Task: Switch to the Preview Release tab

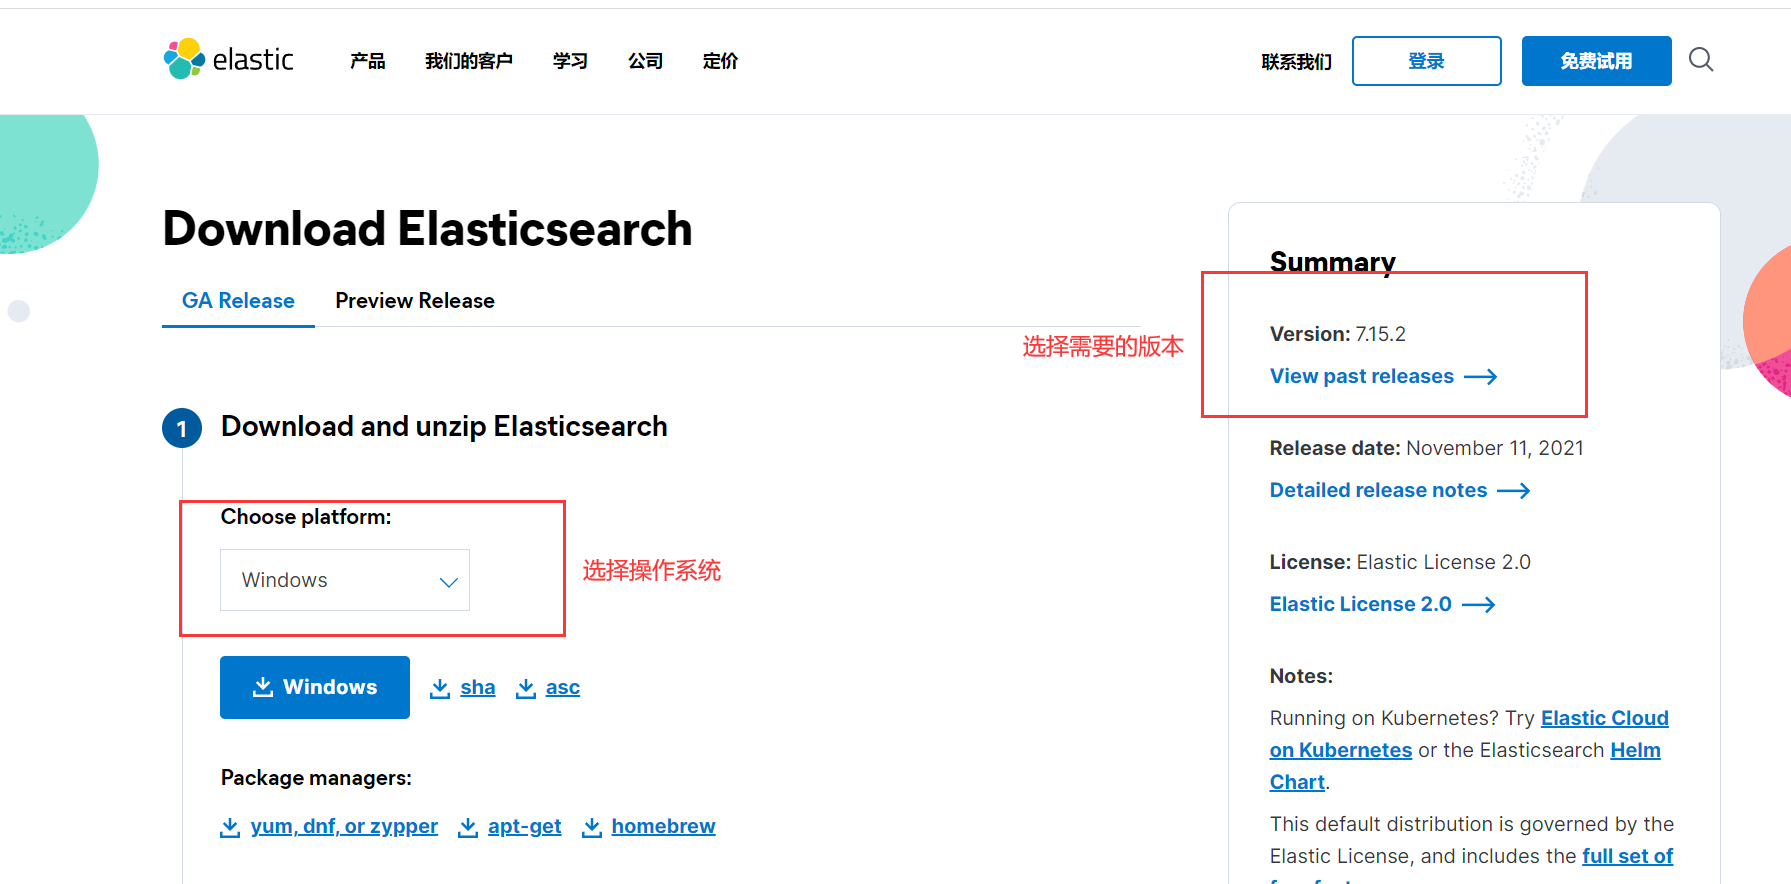Action: coord(415,301)
